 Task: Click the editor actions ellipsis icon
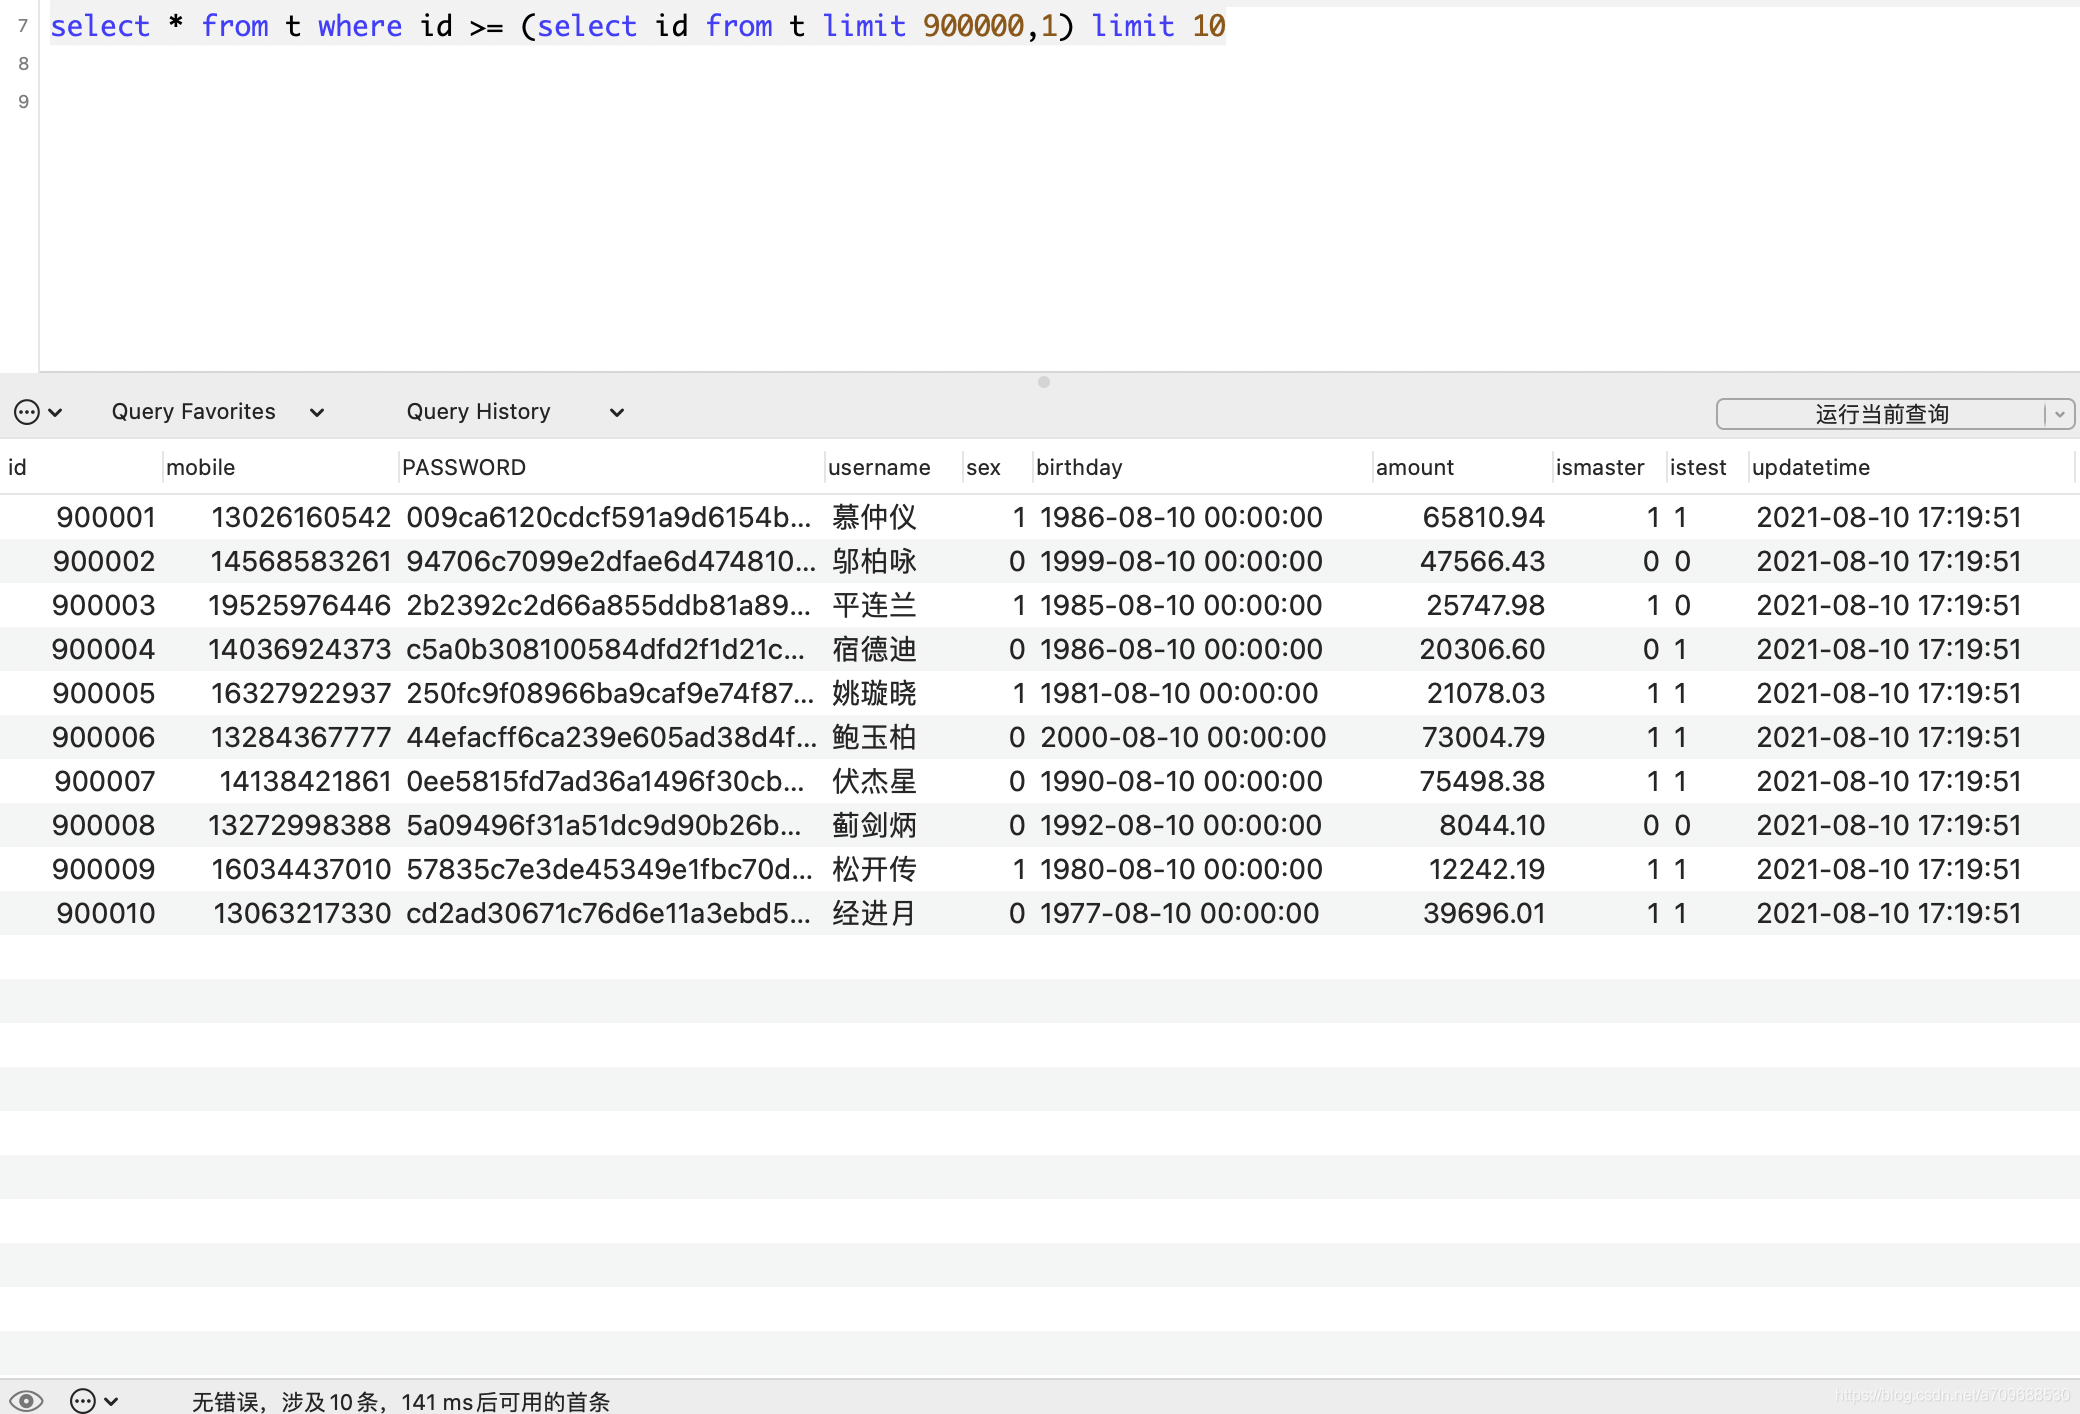[x=28, y=412]
